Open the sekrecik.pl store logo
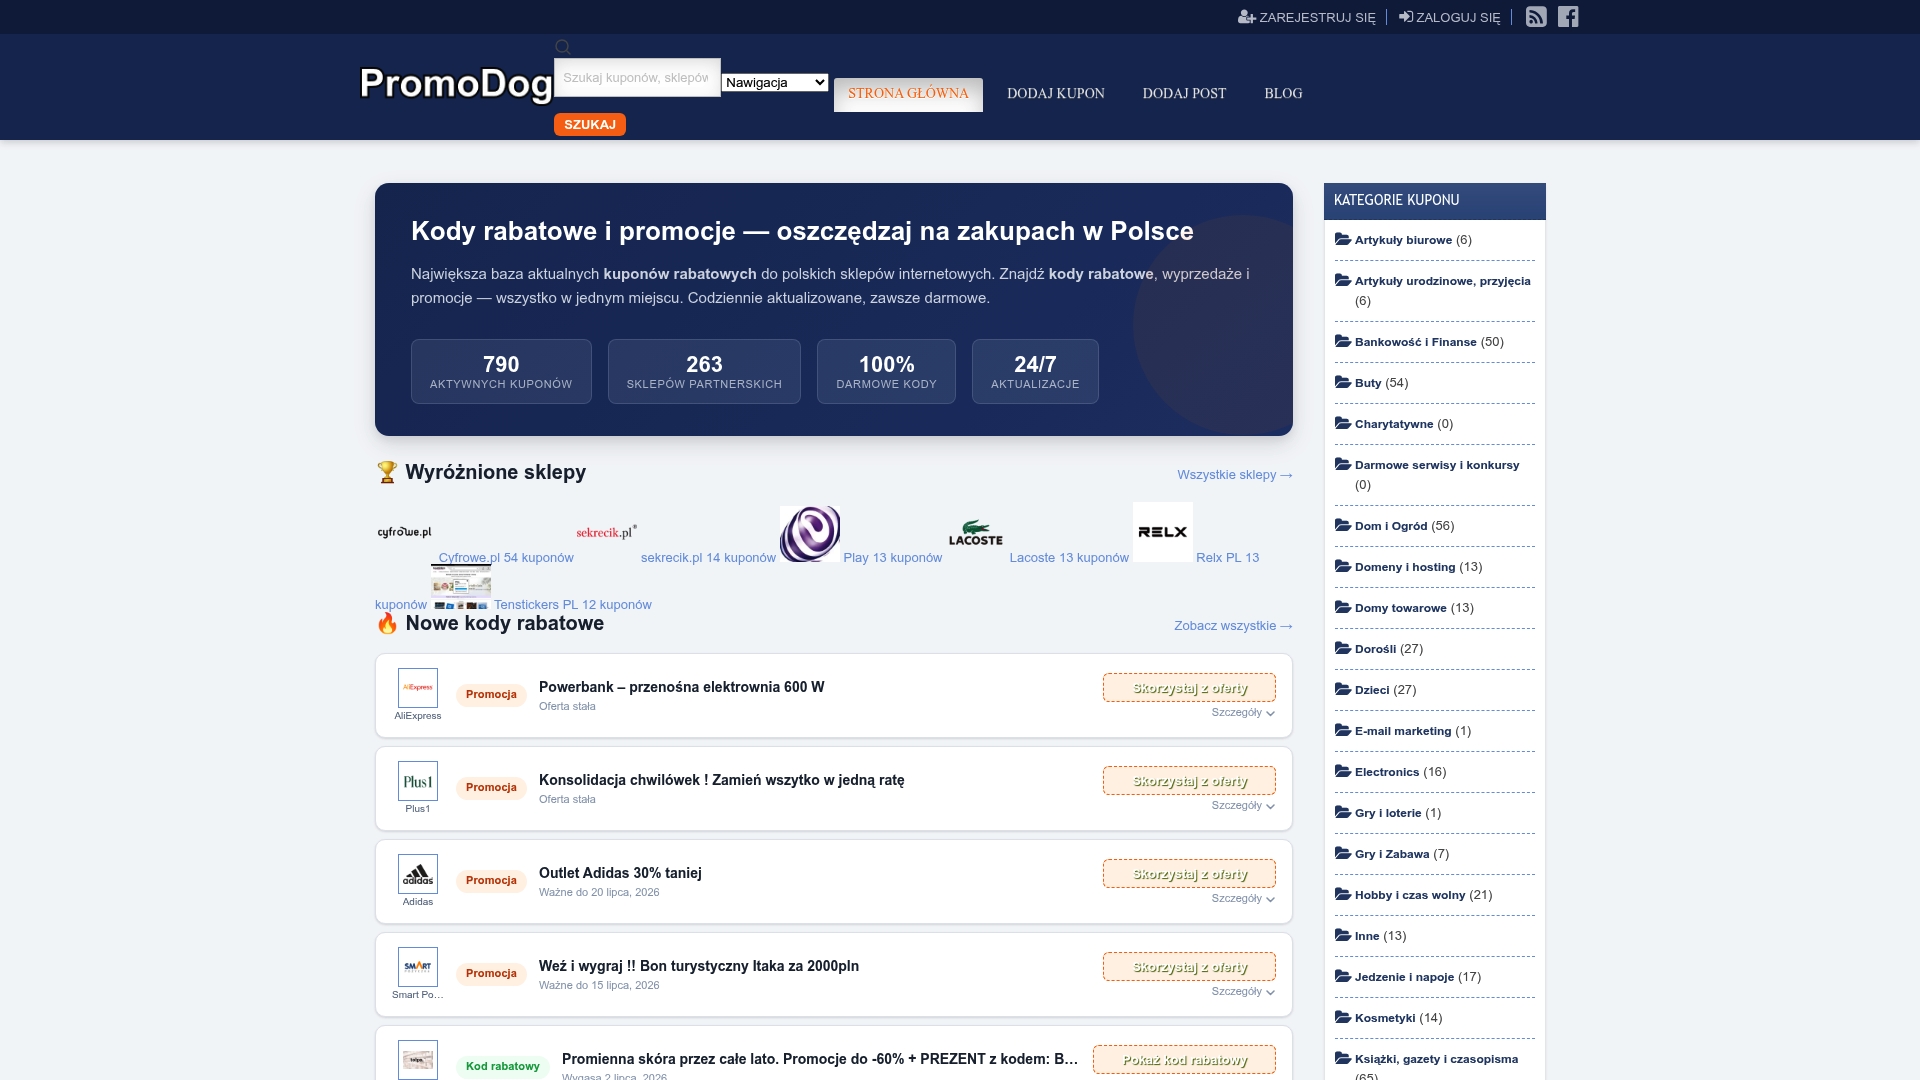1920x1080 pixels. [607, 532]
